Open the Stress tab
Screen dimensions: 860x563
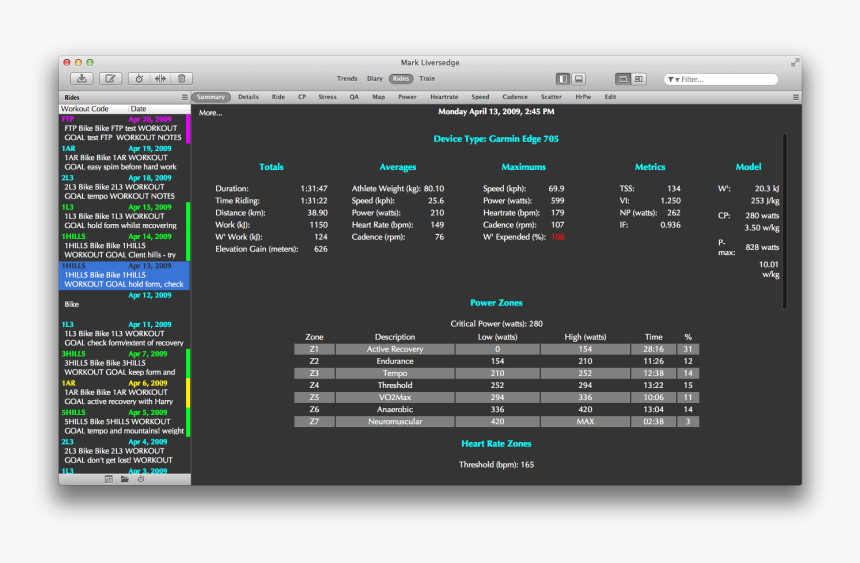click(327, 97)
